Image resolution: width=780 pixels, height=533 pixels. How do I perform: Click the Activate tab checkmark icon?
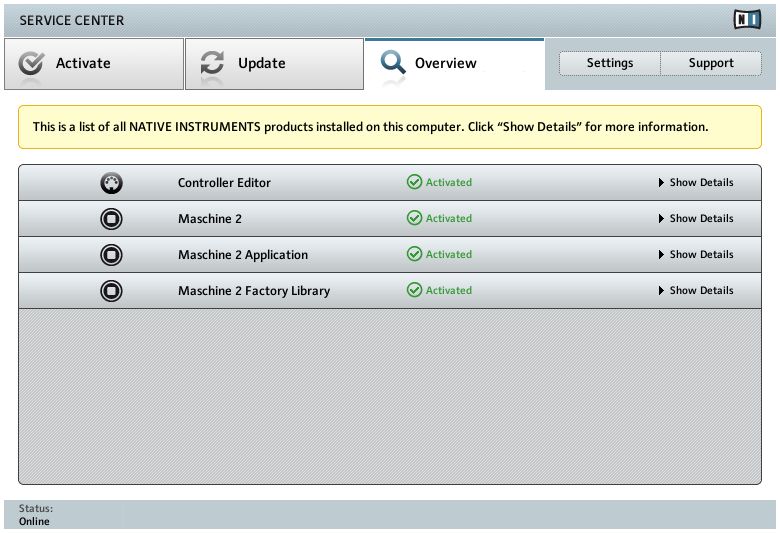[x=31, y=63]
